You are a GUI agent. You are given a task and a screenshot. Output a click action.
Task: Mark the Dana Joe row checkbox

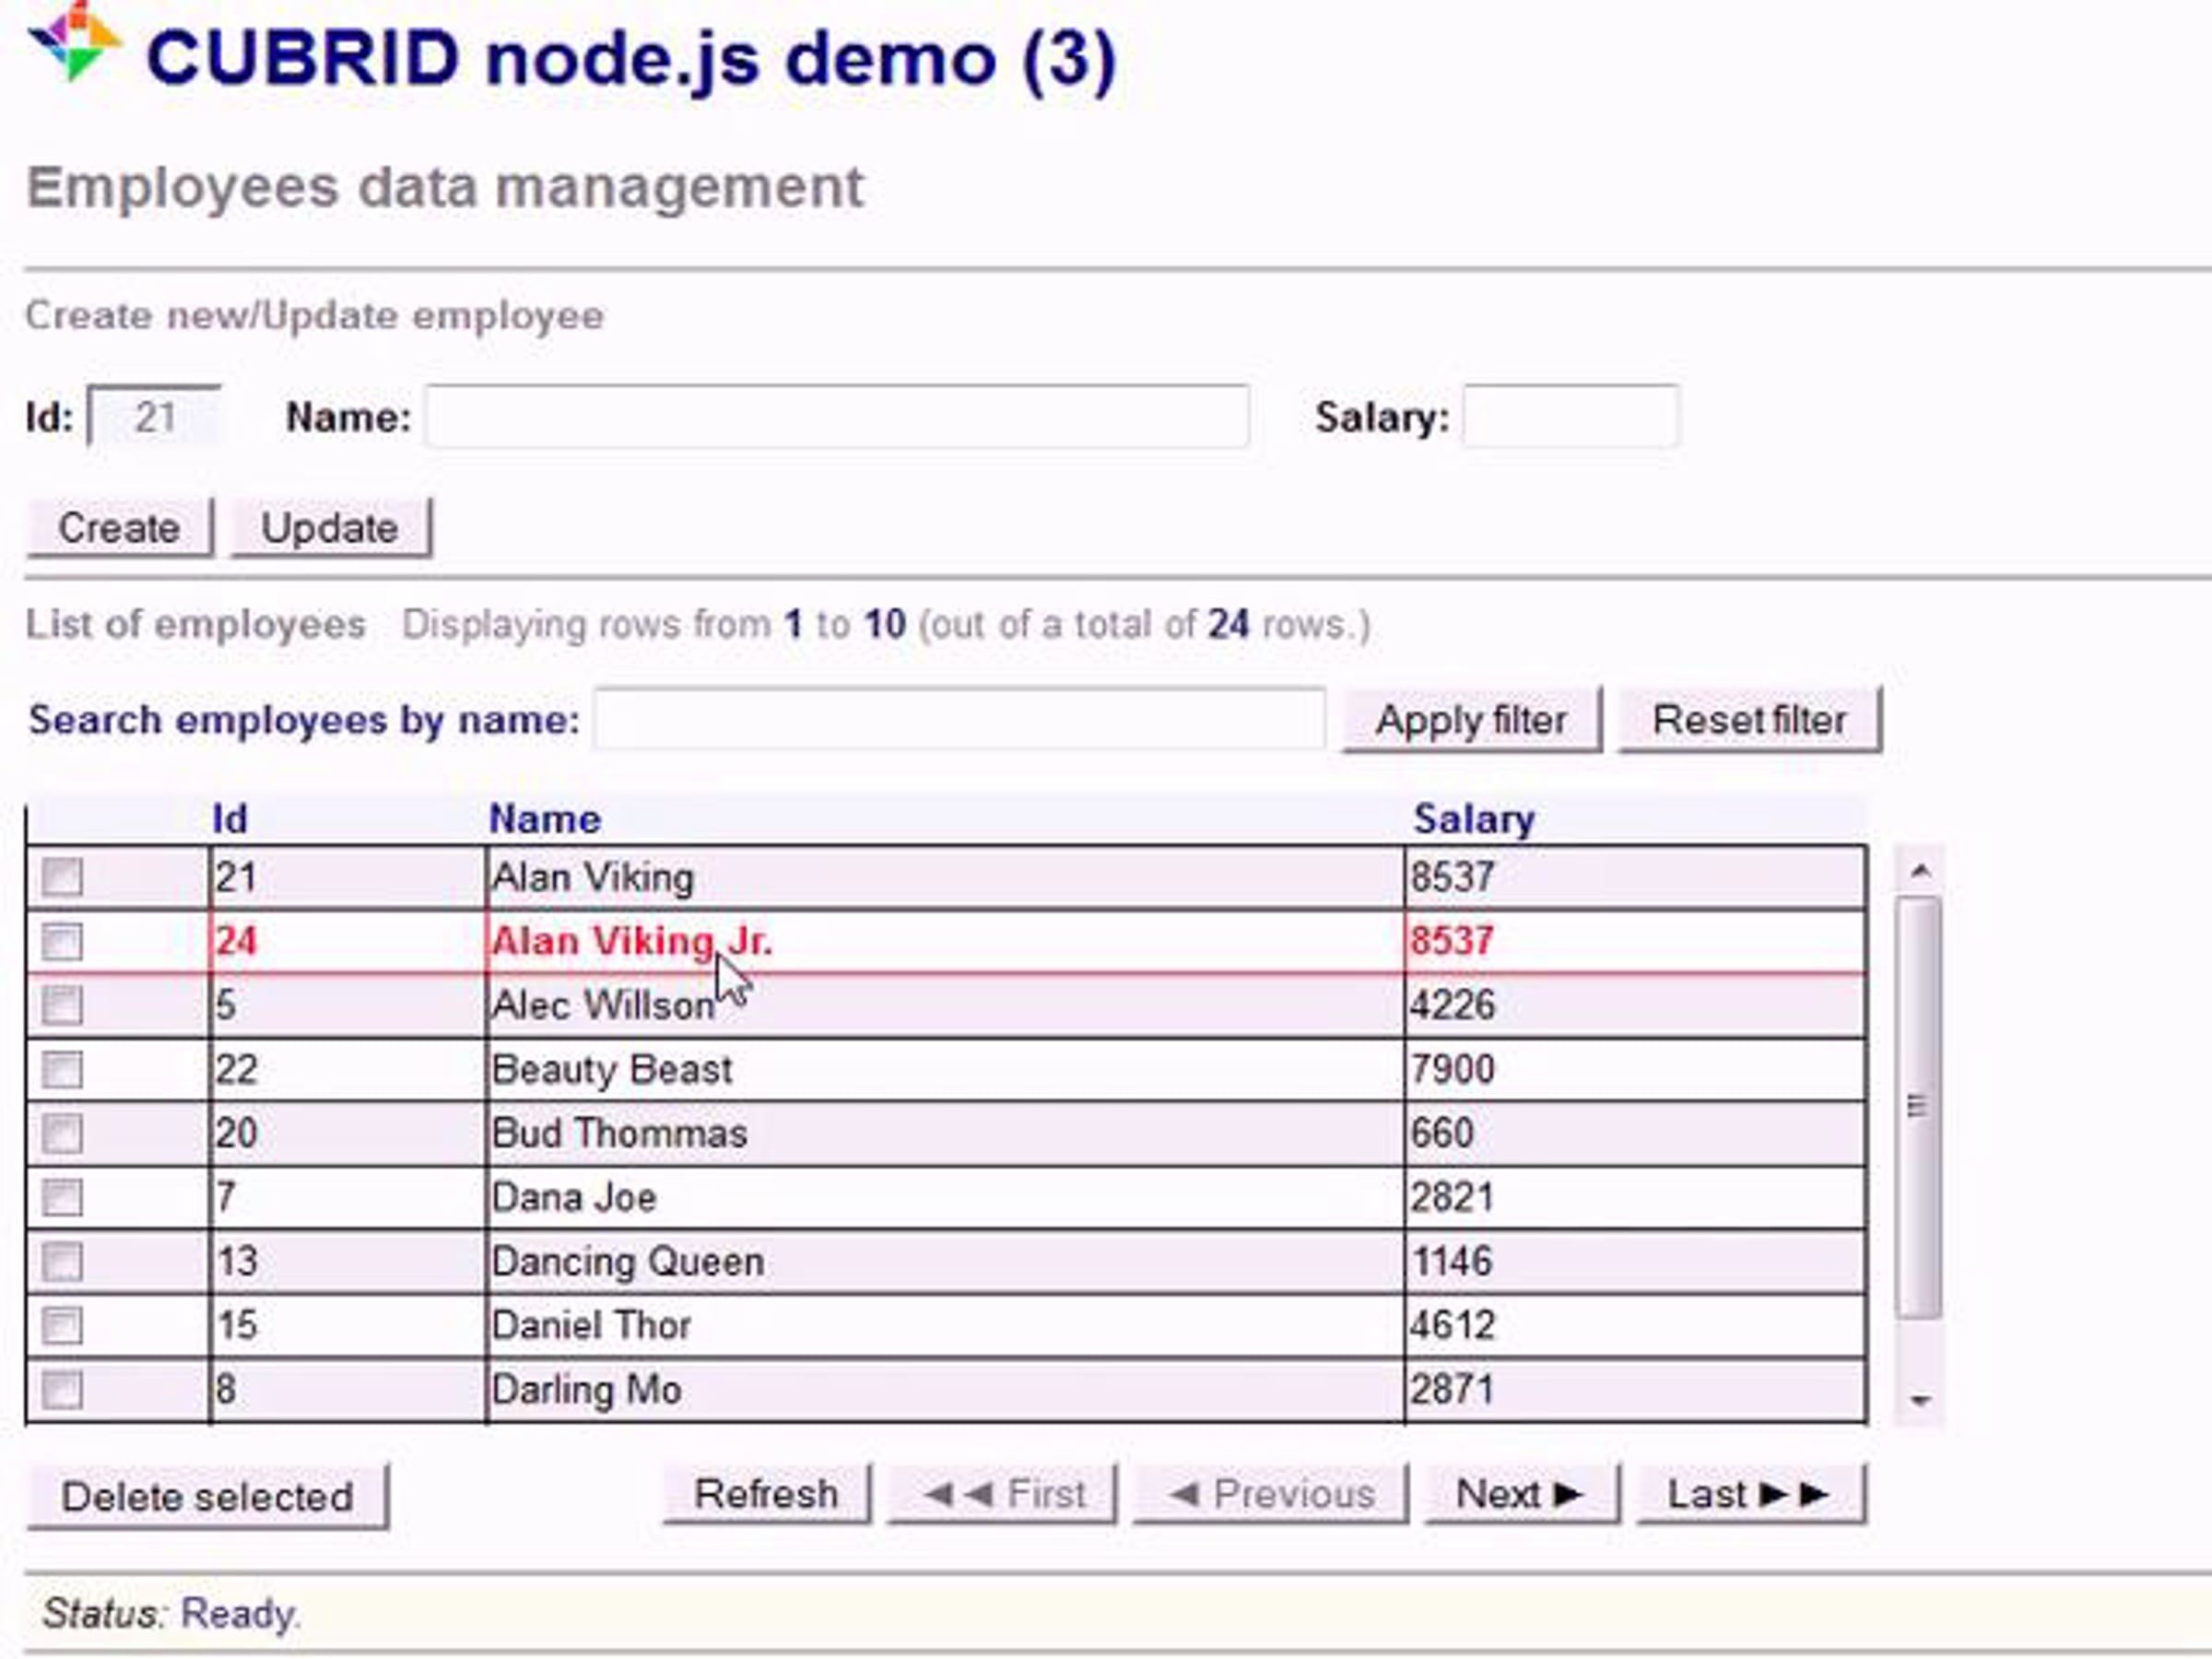[x=62, y=1197]
